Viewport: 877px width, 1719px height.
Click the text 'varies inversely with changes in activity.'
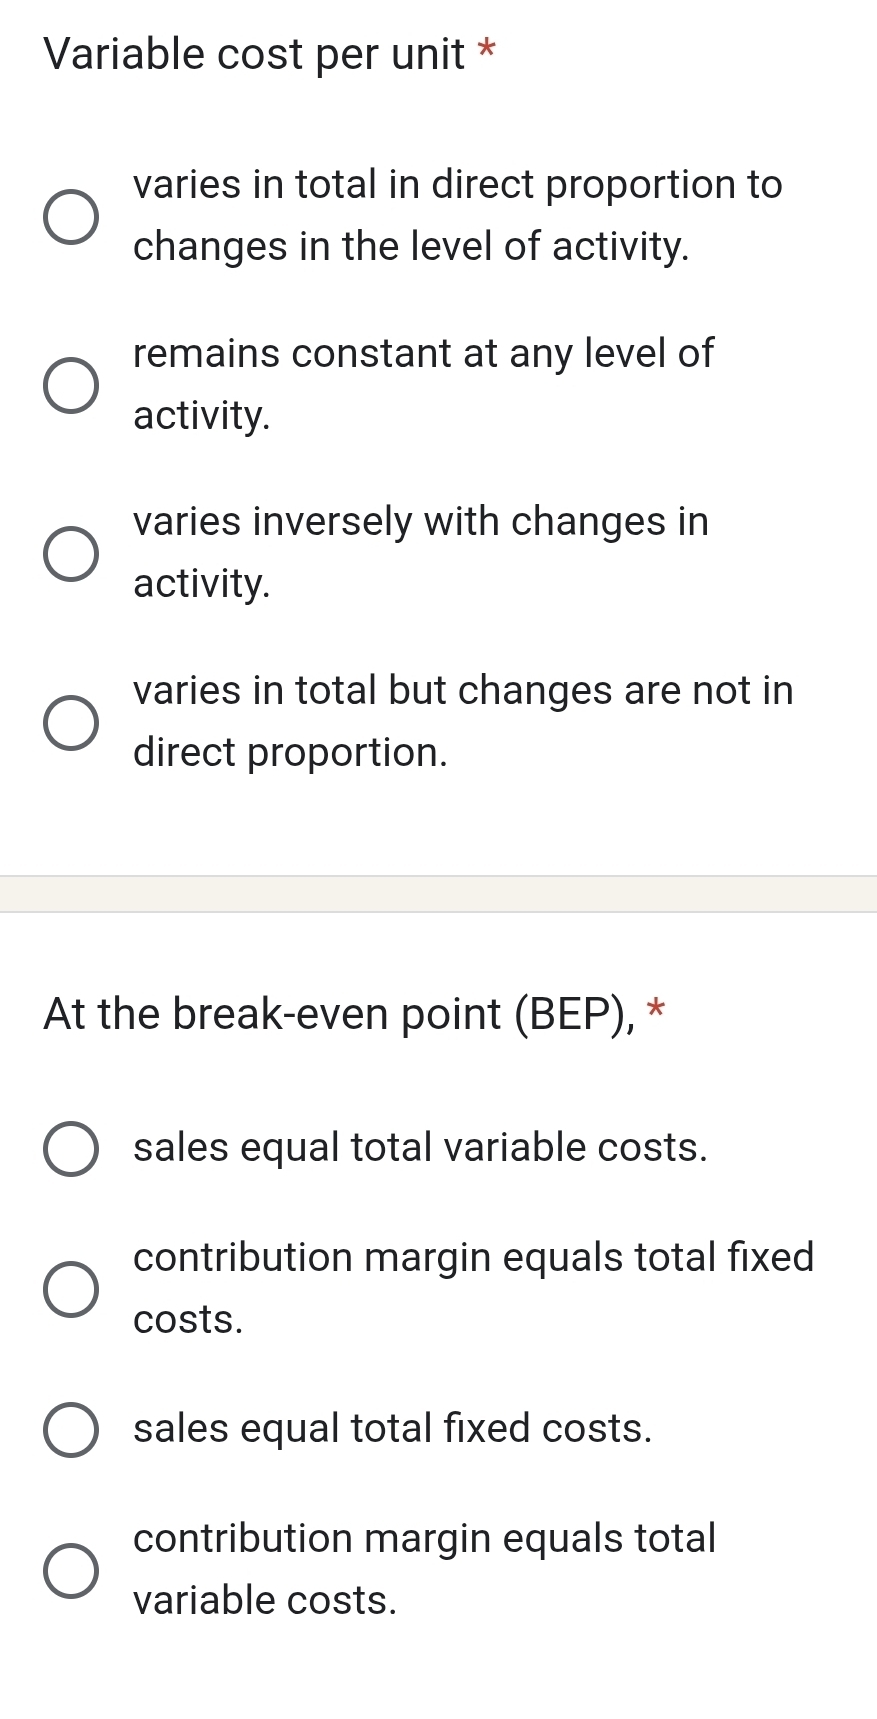click(421, 552)
